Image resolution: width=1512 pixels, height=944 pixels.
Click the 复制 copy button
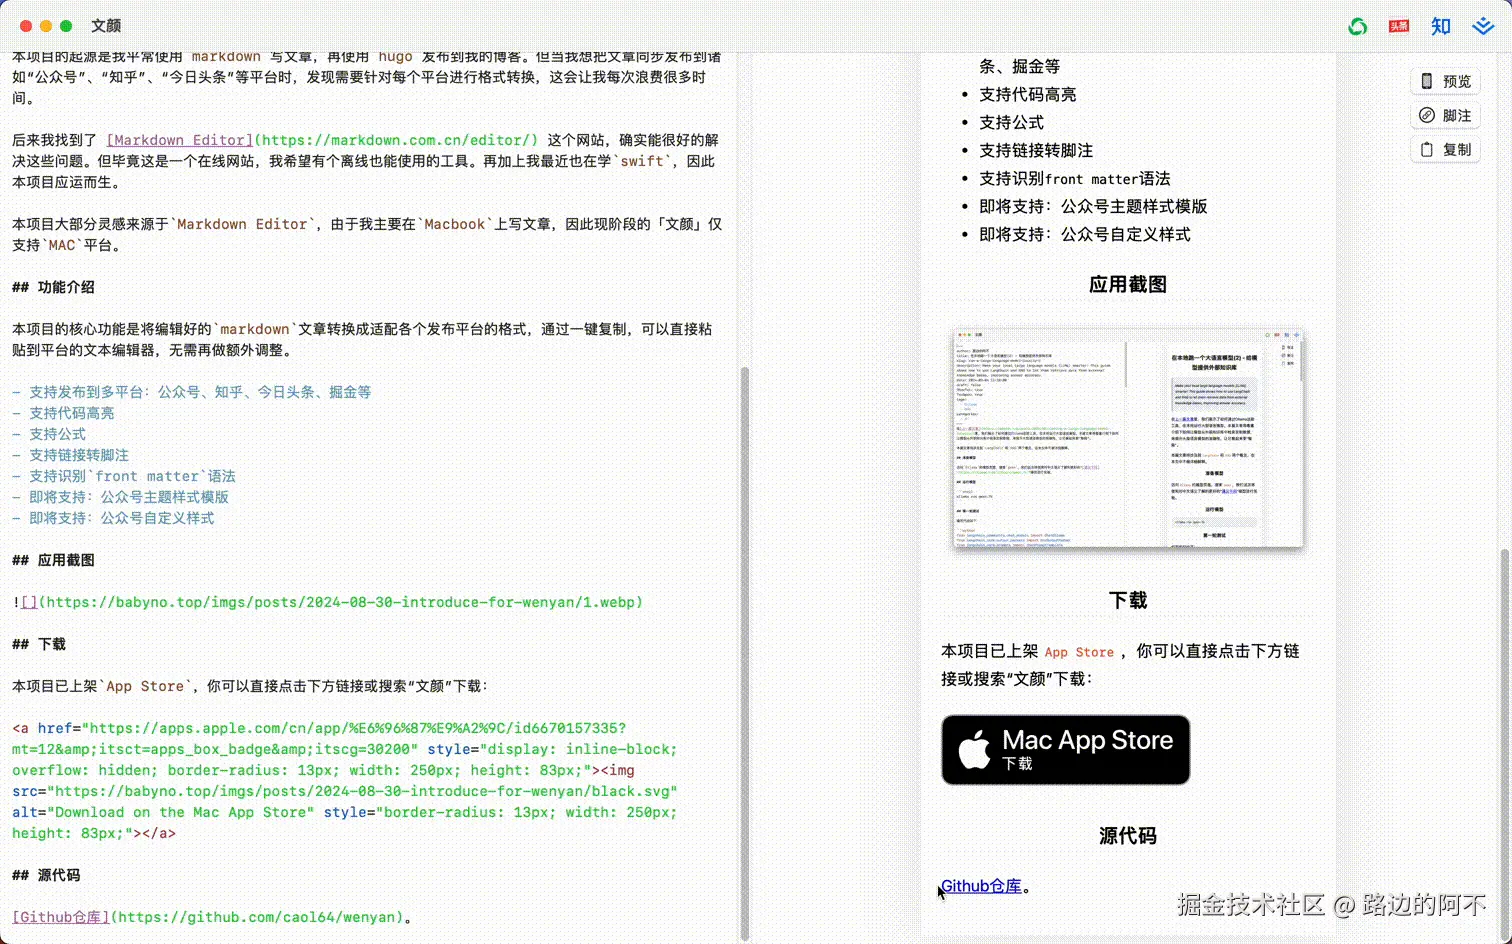coord(1446,149)
